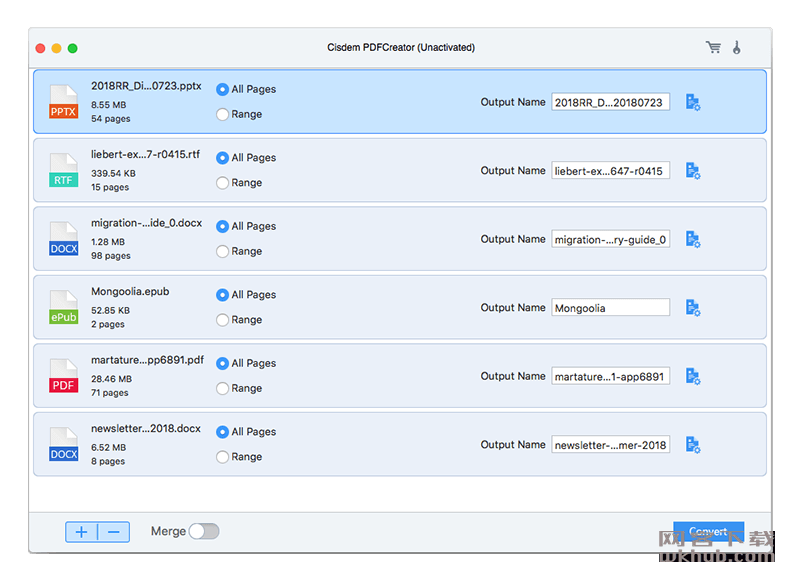Screen dimensions: 800x582
Task: Click the 54 pages count text
Action: point(111,118)
